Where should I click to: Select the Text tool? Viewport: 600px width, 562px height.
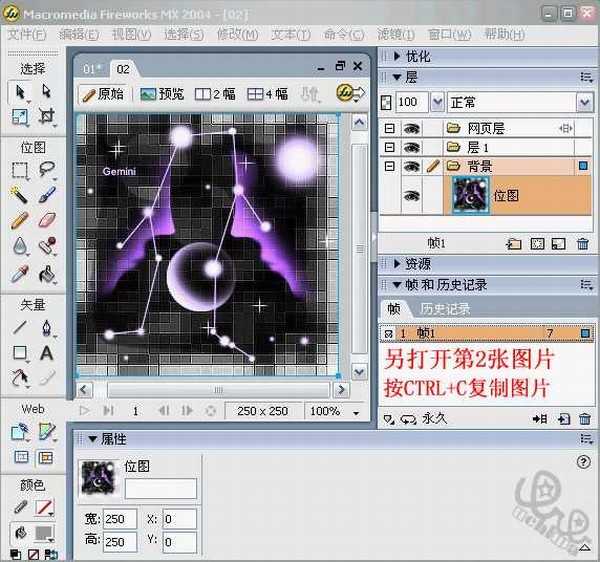[x=46, y=353]
